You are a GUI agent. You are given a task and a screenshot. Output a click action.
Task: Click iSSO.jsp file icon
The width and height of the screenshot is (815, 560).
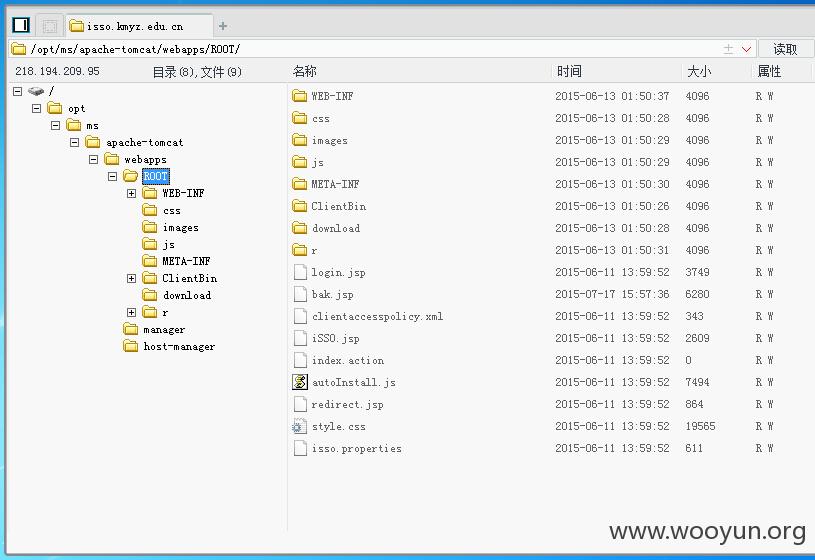300,338
